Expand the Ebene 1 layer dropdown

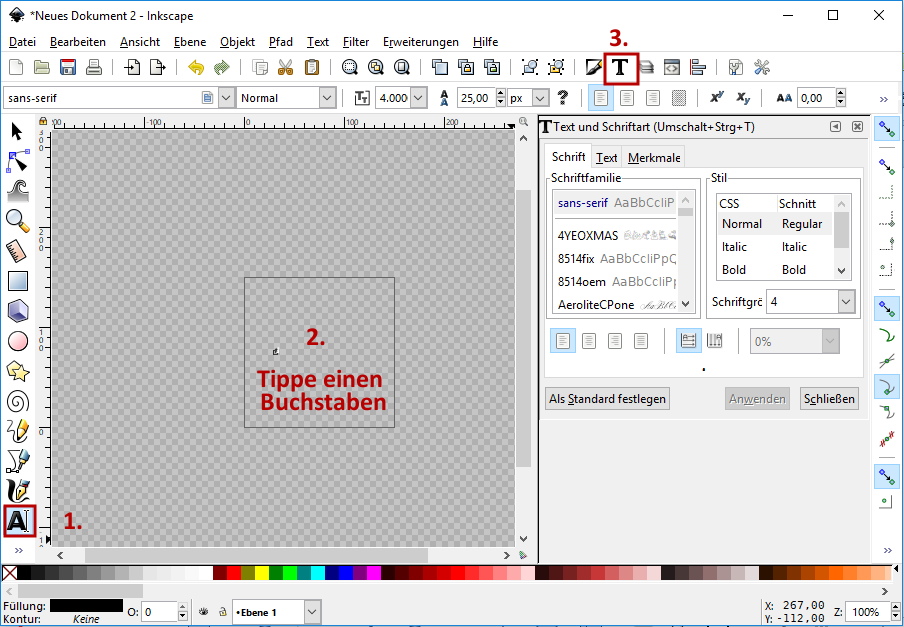[x=312, y=612]
